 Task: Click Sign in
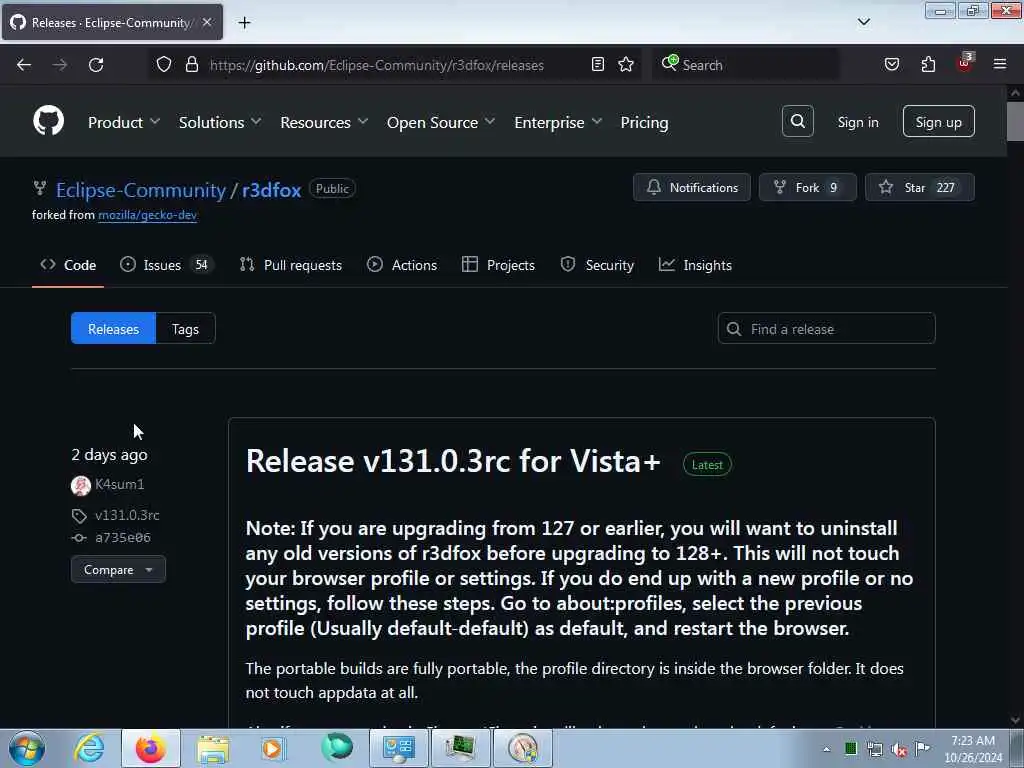click(x=857, y=122)
